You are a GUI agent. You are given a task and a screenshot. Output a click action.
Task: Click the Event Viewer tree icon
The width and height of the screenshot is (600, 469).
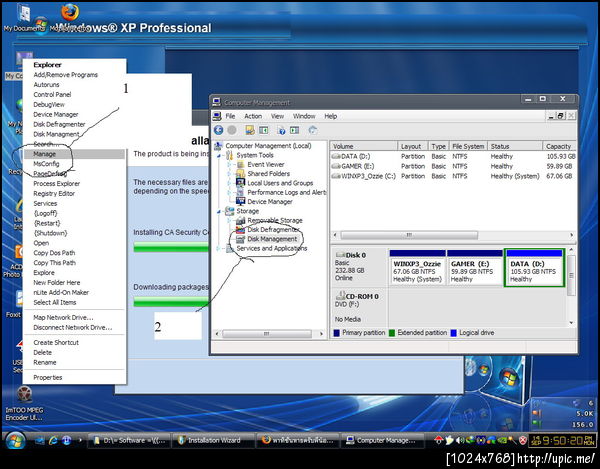pyautogui.click(x=240, y=164)
